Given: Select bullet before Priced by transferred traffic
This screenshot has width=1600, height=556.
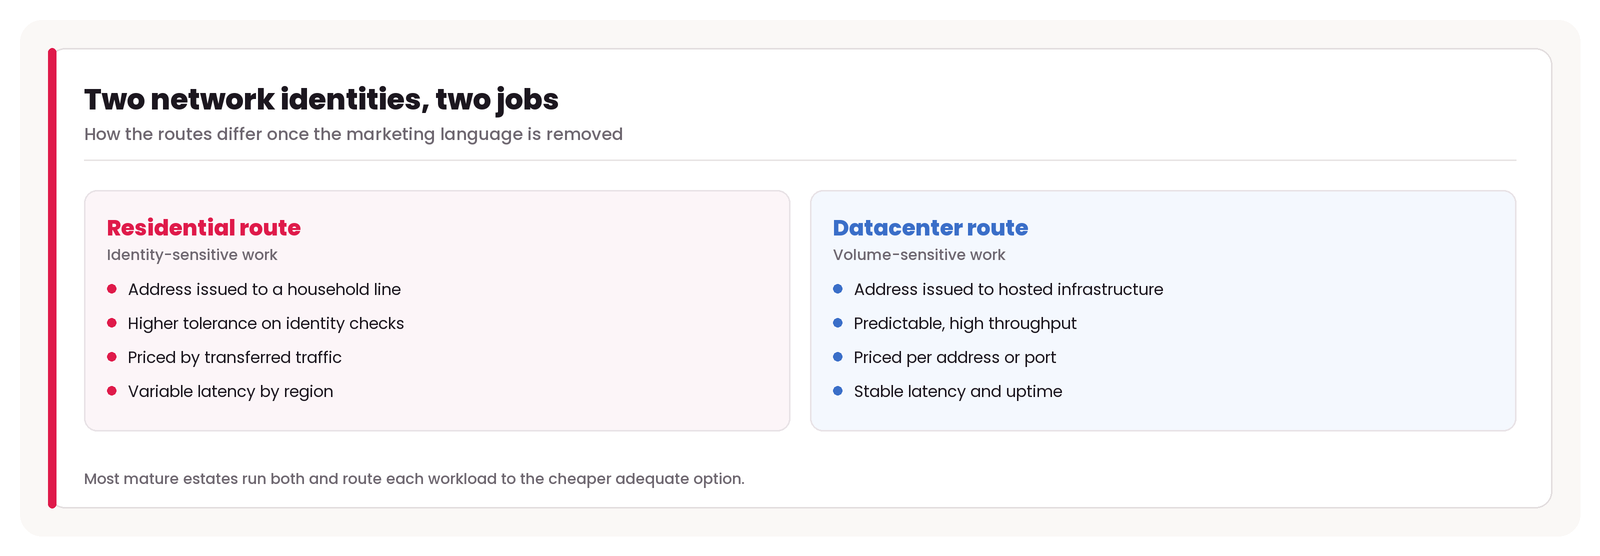Looking at the screenshot, I should pos(112,357).
